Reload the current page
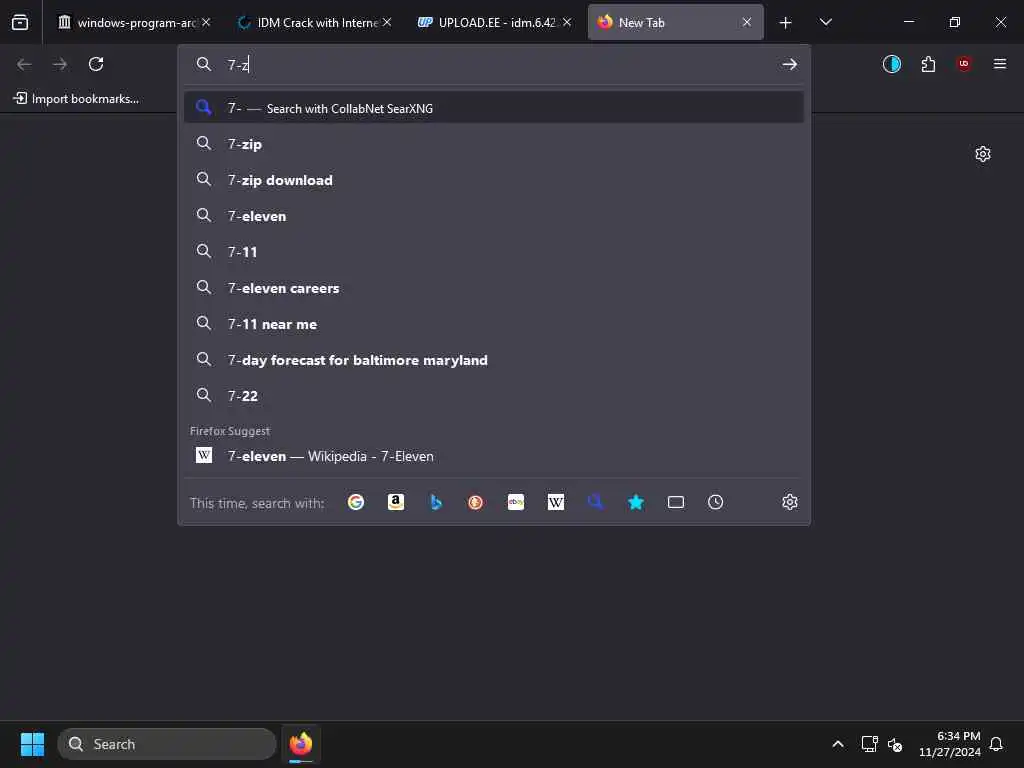The height and width of the screenshot is (768, 1024). click(x=96, y=64)
